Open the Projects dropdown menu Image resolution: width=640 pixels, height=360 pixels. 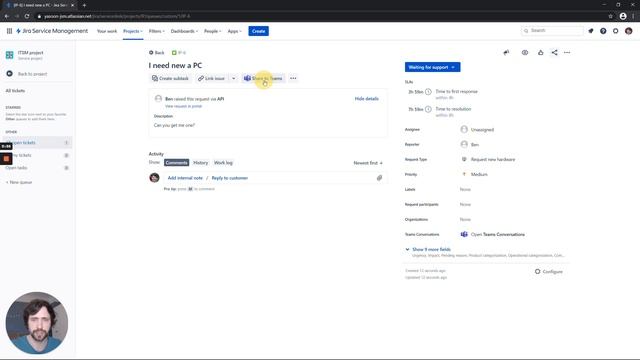tap(133, 31)
